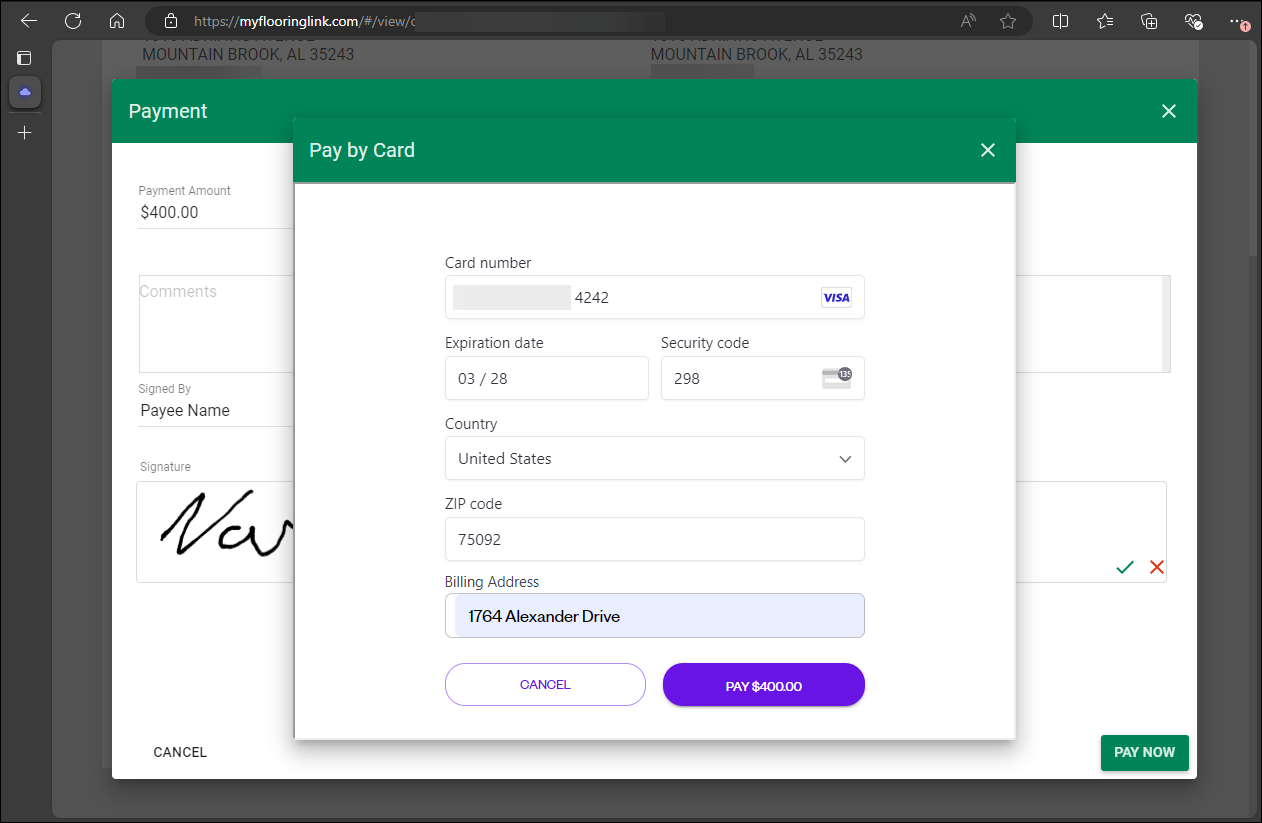The image size is (1262, 823).
Task: Reload the page with the refresh icon
Action: pos(73,21)
